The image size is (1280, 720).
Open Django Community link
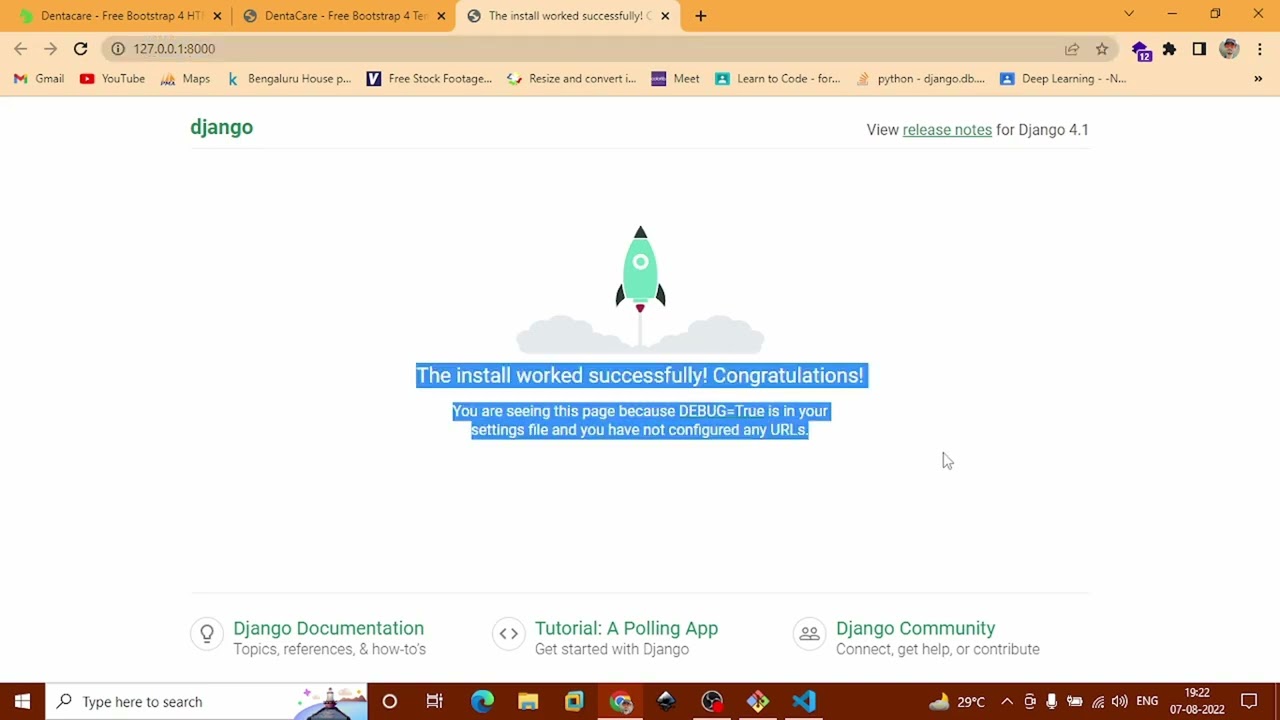coord(915,628)
